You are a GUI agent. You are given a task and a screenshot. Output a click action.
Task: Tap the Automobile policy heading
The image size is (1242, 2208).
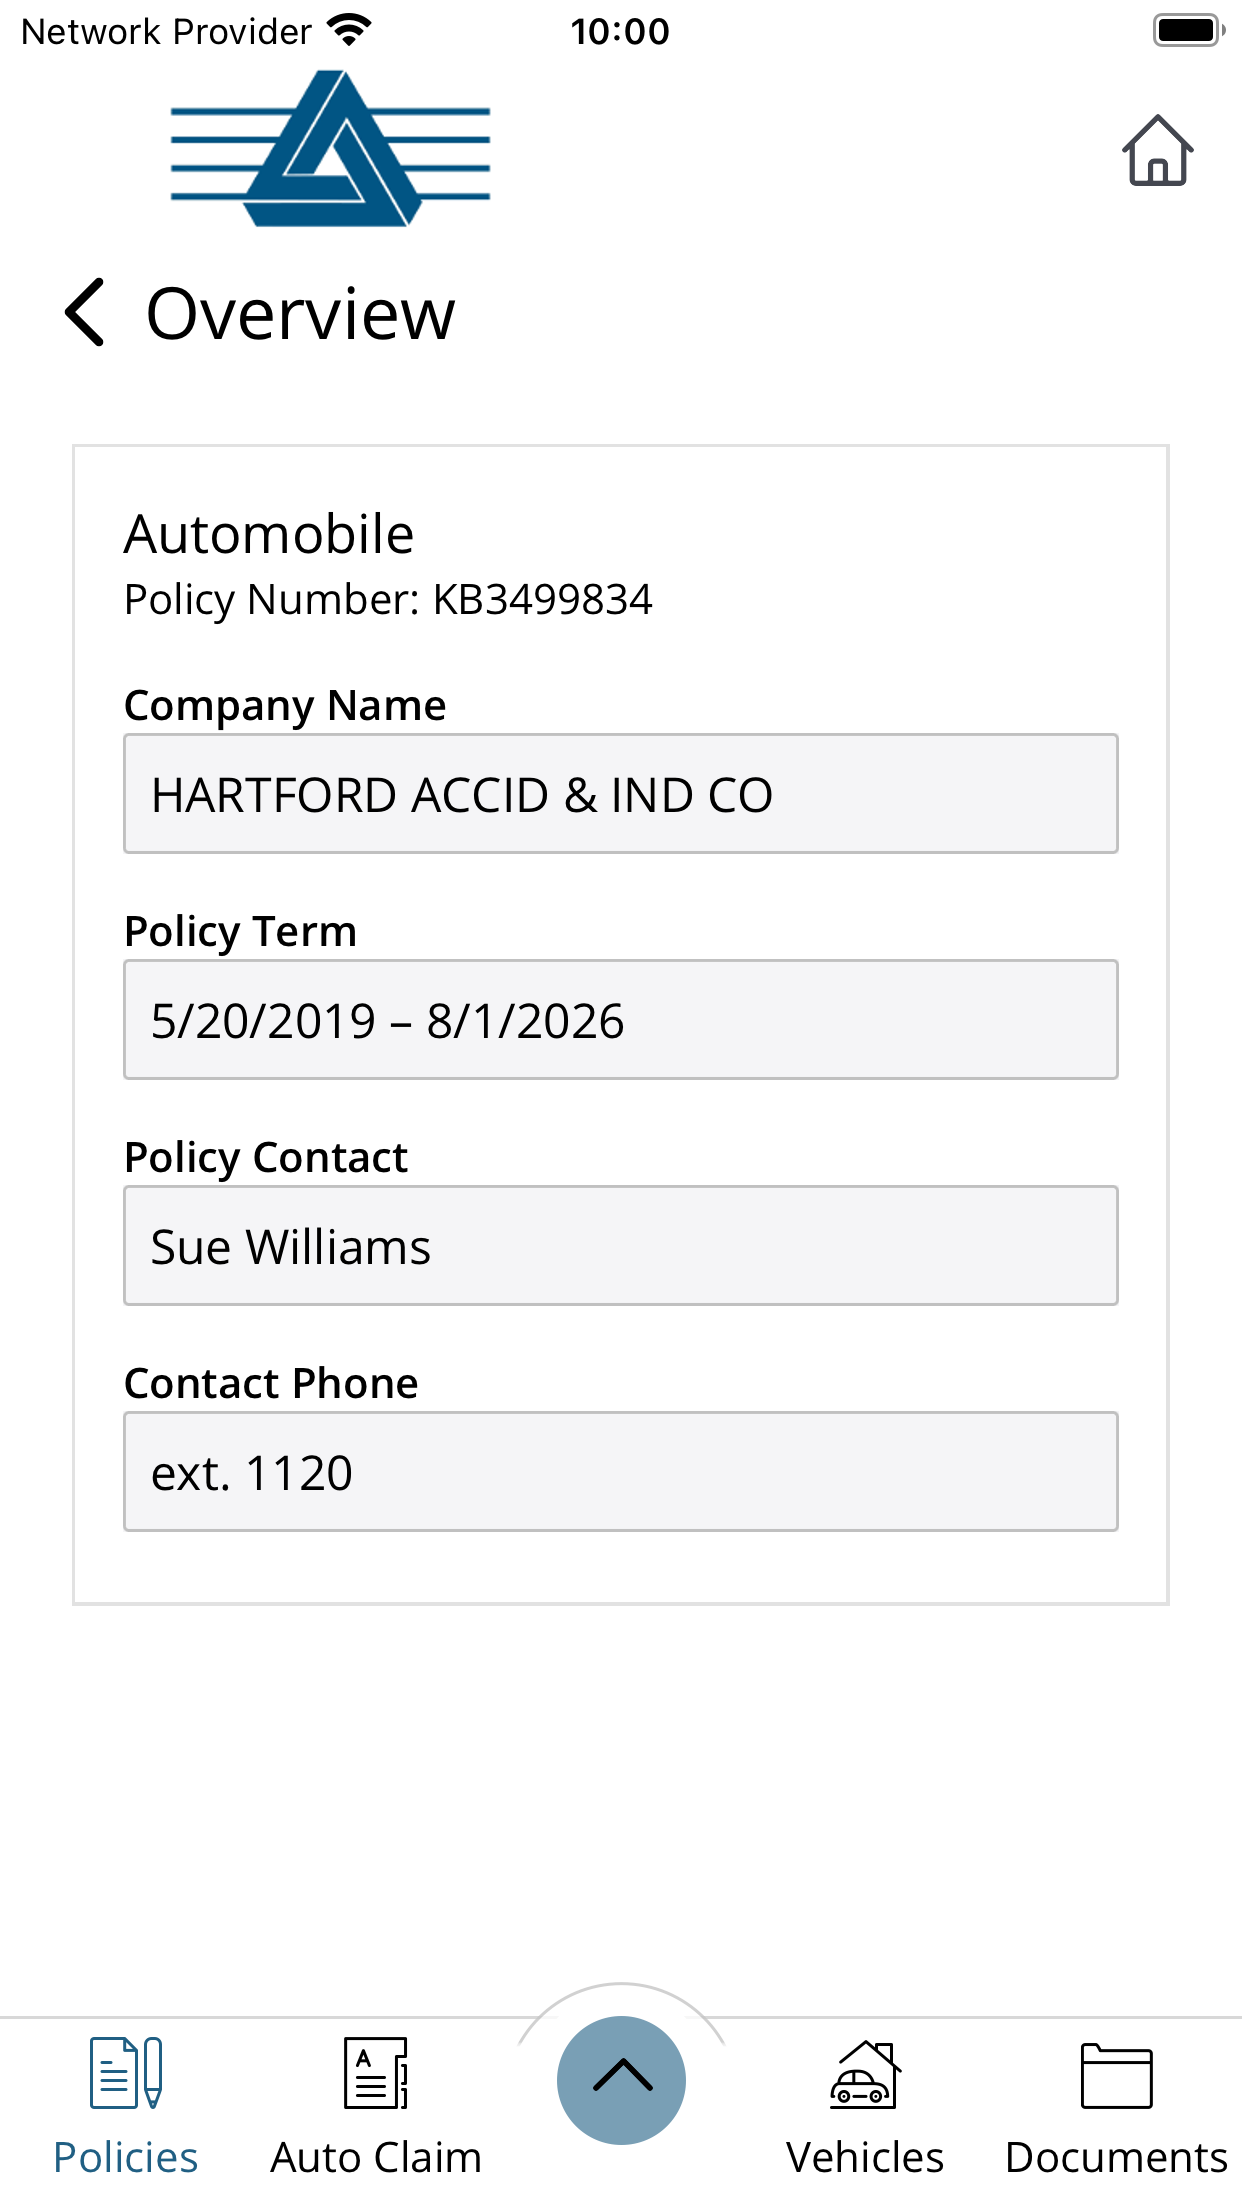(x=269, y=534)
